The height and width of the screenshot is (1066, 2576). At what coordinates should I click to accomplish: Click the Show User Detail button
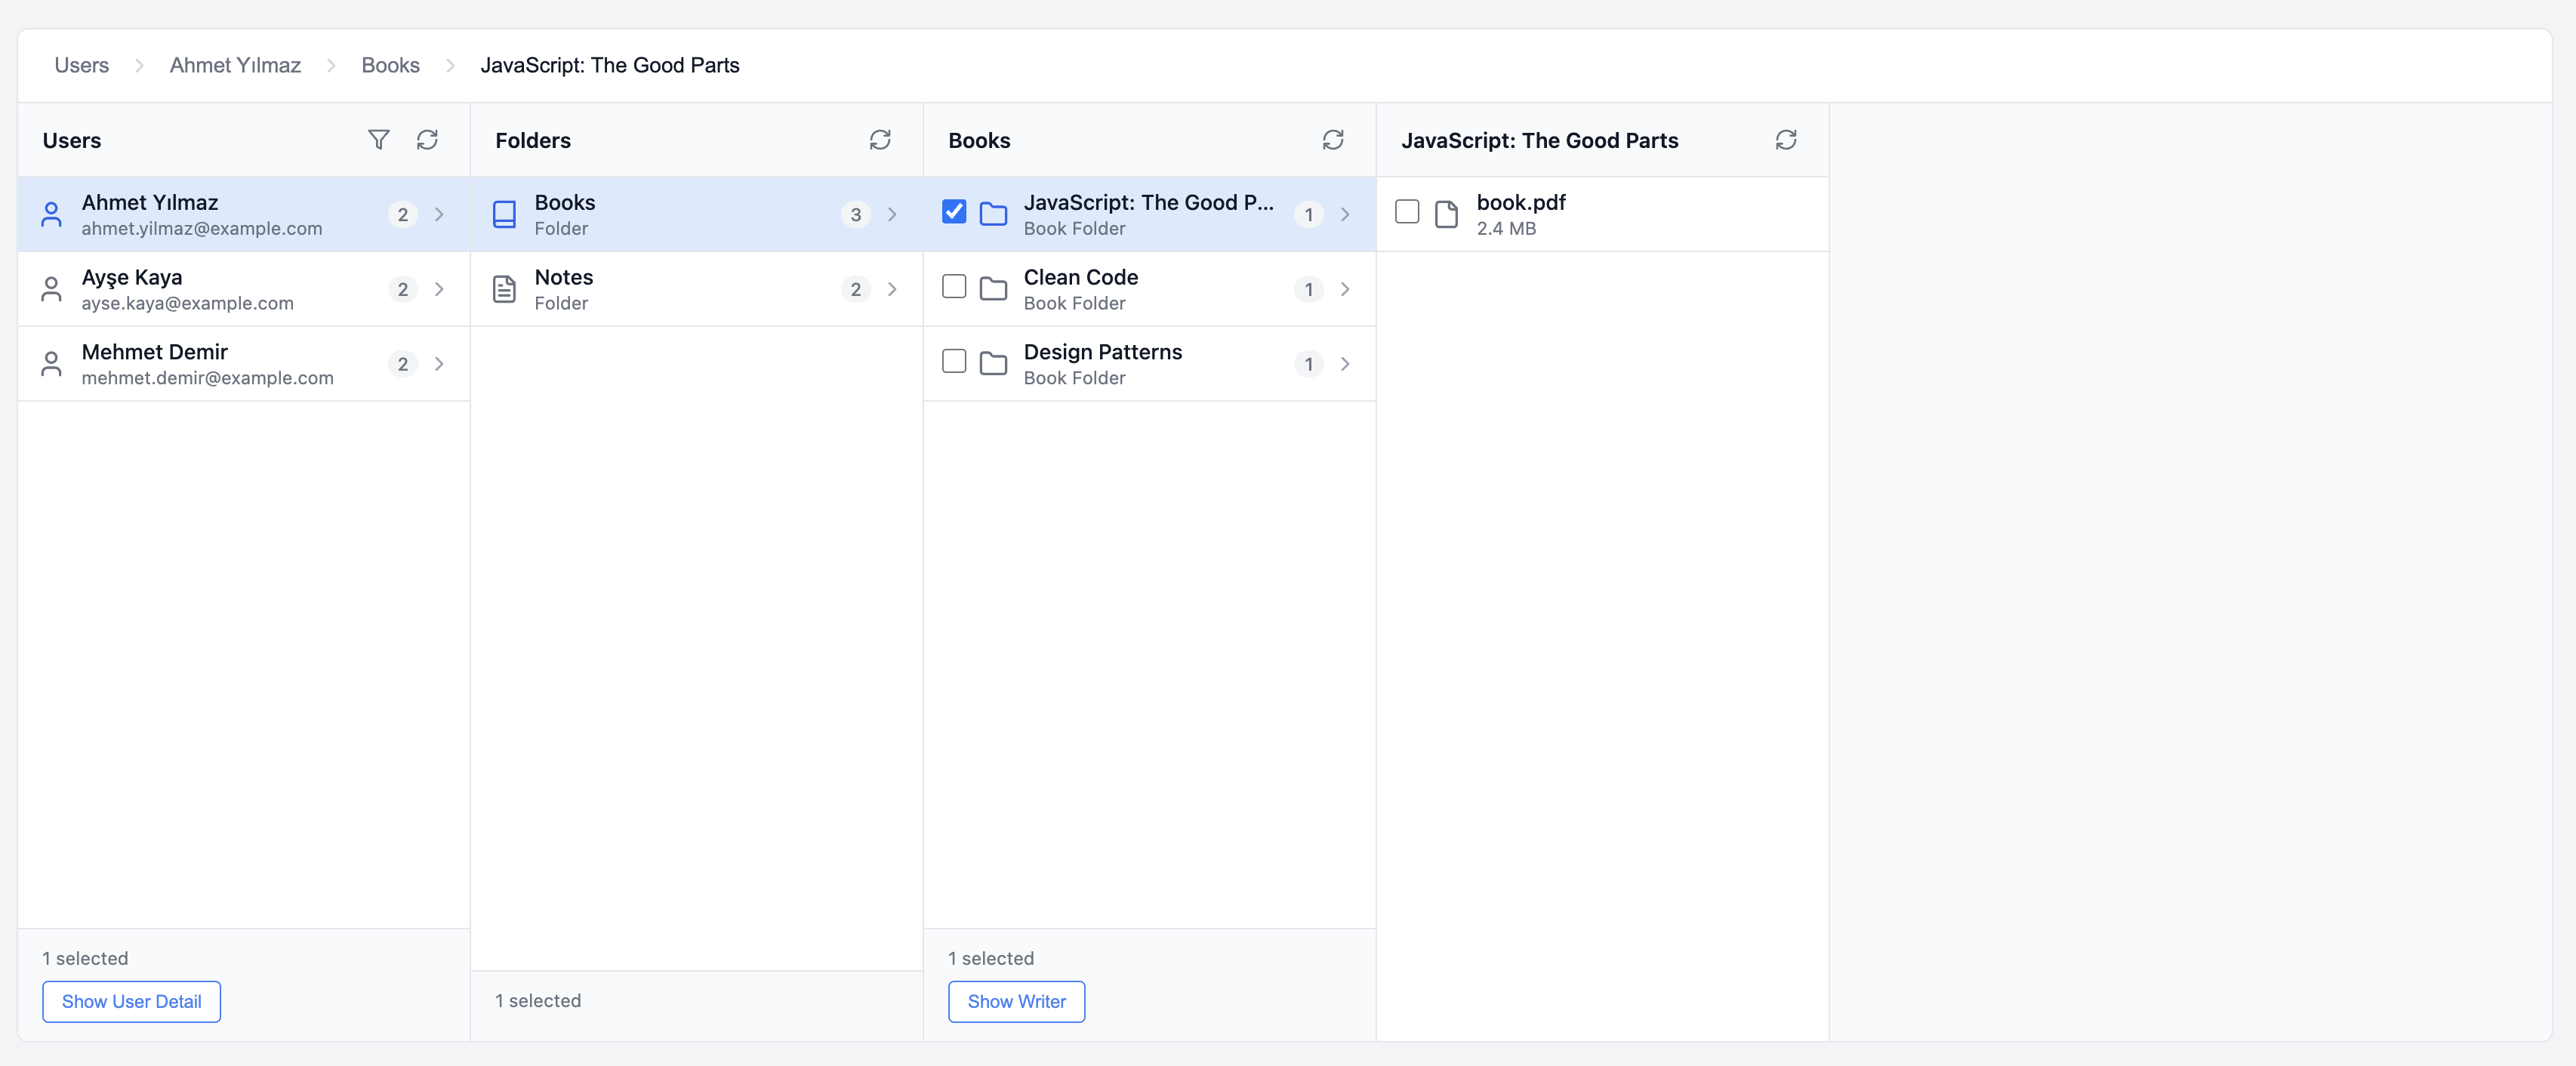click(x=131, y=1002)
